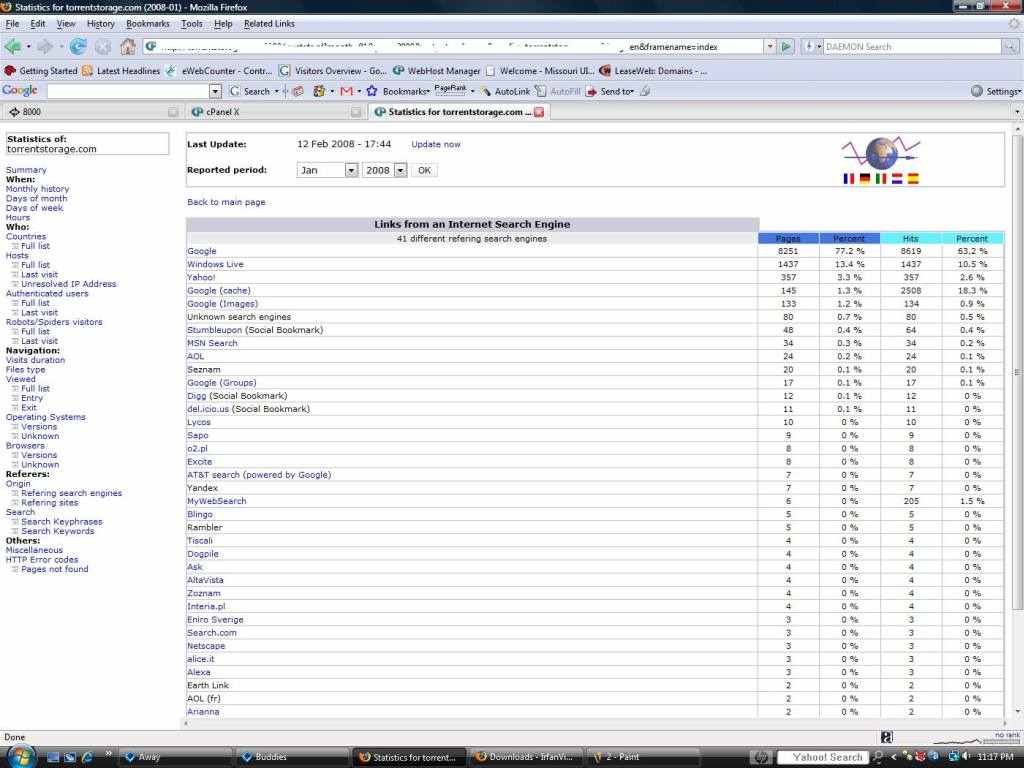Click the Google toolbar bookmarks star icon
Viewport: 1024px width, 768px height.
click(371, 91)
